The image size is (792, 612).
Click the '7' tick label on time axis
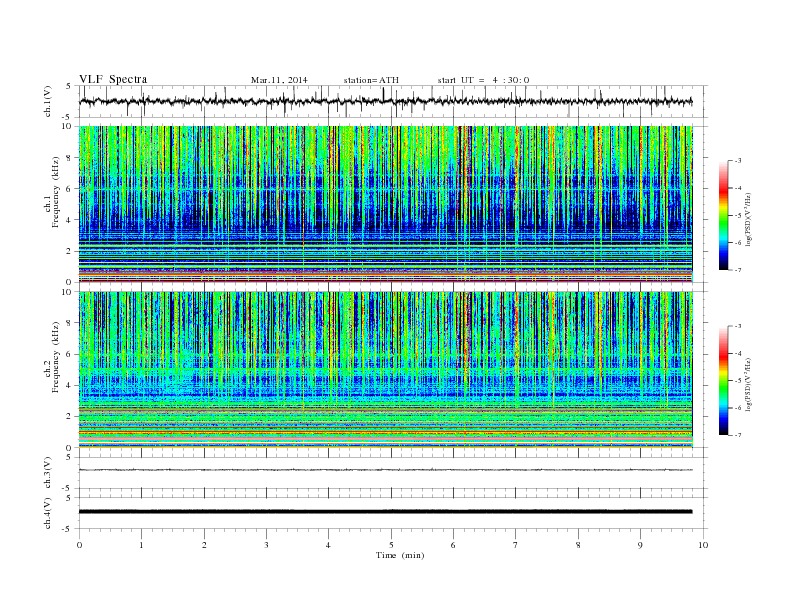coord(516,545)
